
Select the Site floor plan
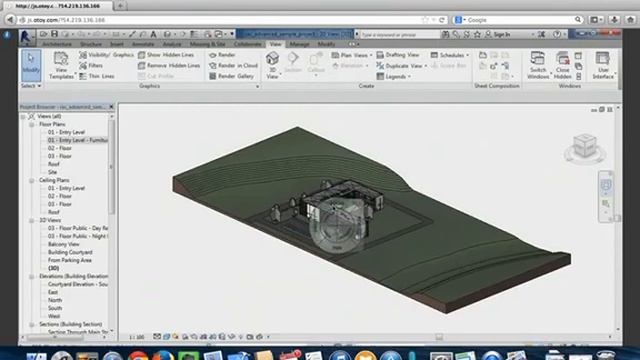pyautogui.click(x=52, y=172)
